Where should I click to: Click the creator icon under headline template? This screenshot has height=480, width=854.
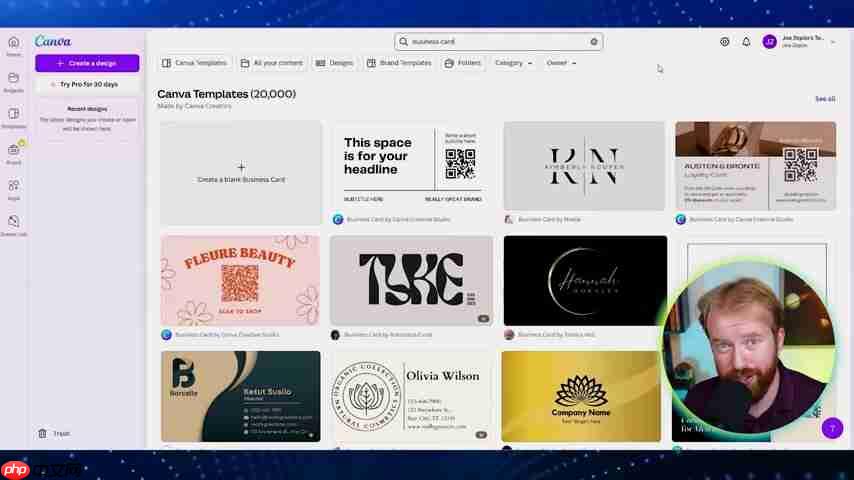[x=338, y=220]
